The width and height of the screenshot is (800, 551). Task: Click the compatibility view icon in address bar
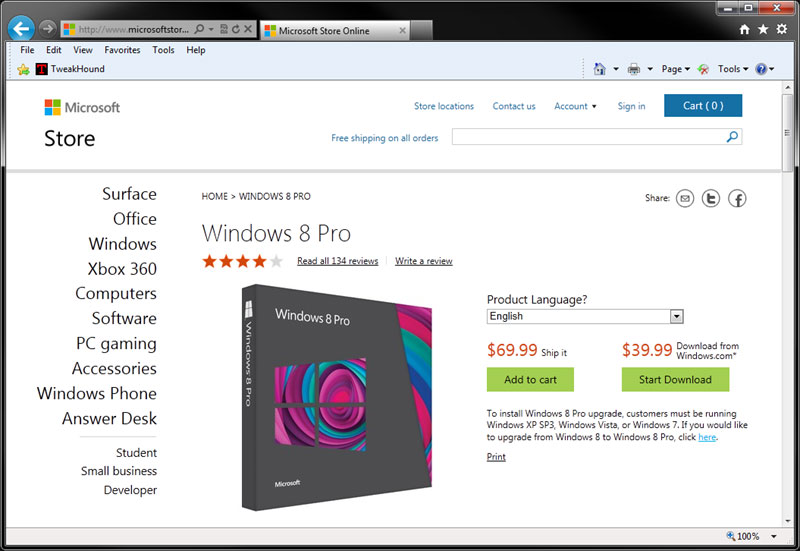pyautogui.click(x=223, y=29)
